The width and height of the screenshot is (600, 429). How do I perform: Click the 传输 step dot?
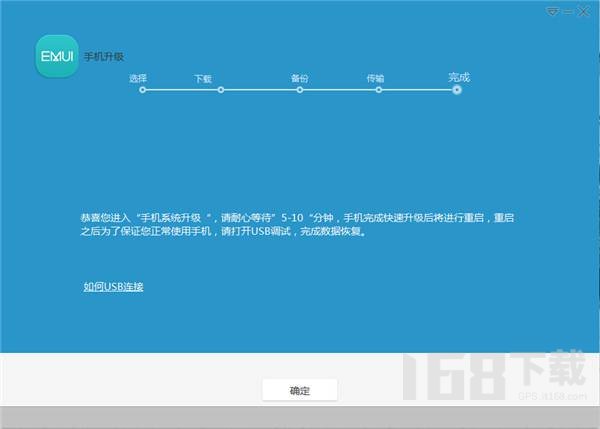(x=378, y=90)
